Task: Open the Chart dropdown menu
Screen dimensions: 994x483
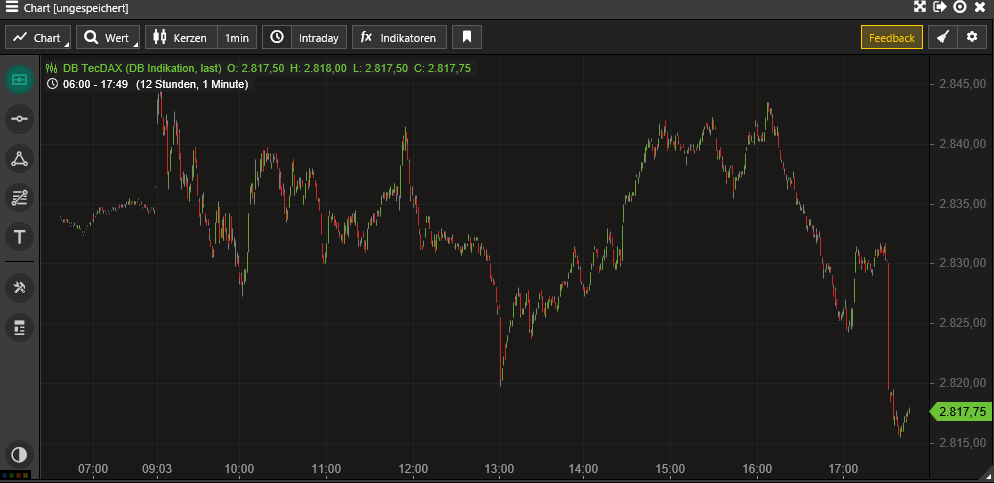Action: pos(38,38)
